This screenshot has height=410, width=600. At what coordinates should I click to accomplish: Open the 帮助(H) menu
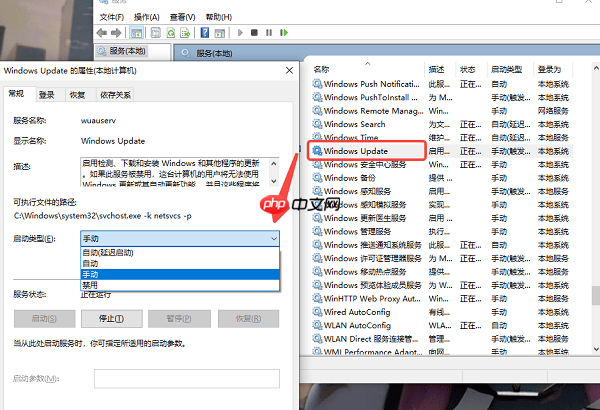point(218,17)
